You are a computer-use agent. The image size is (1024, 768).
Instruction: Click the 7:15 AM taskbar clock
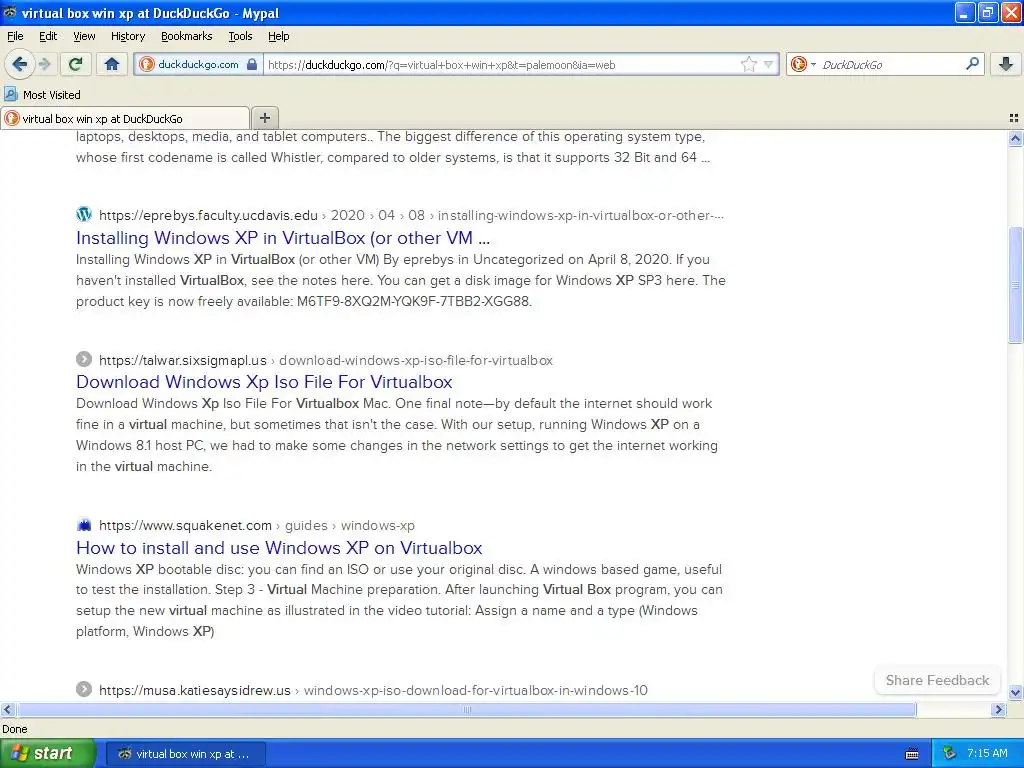[987, 753]
